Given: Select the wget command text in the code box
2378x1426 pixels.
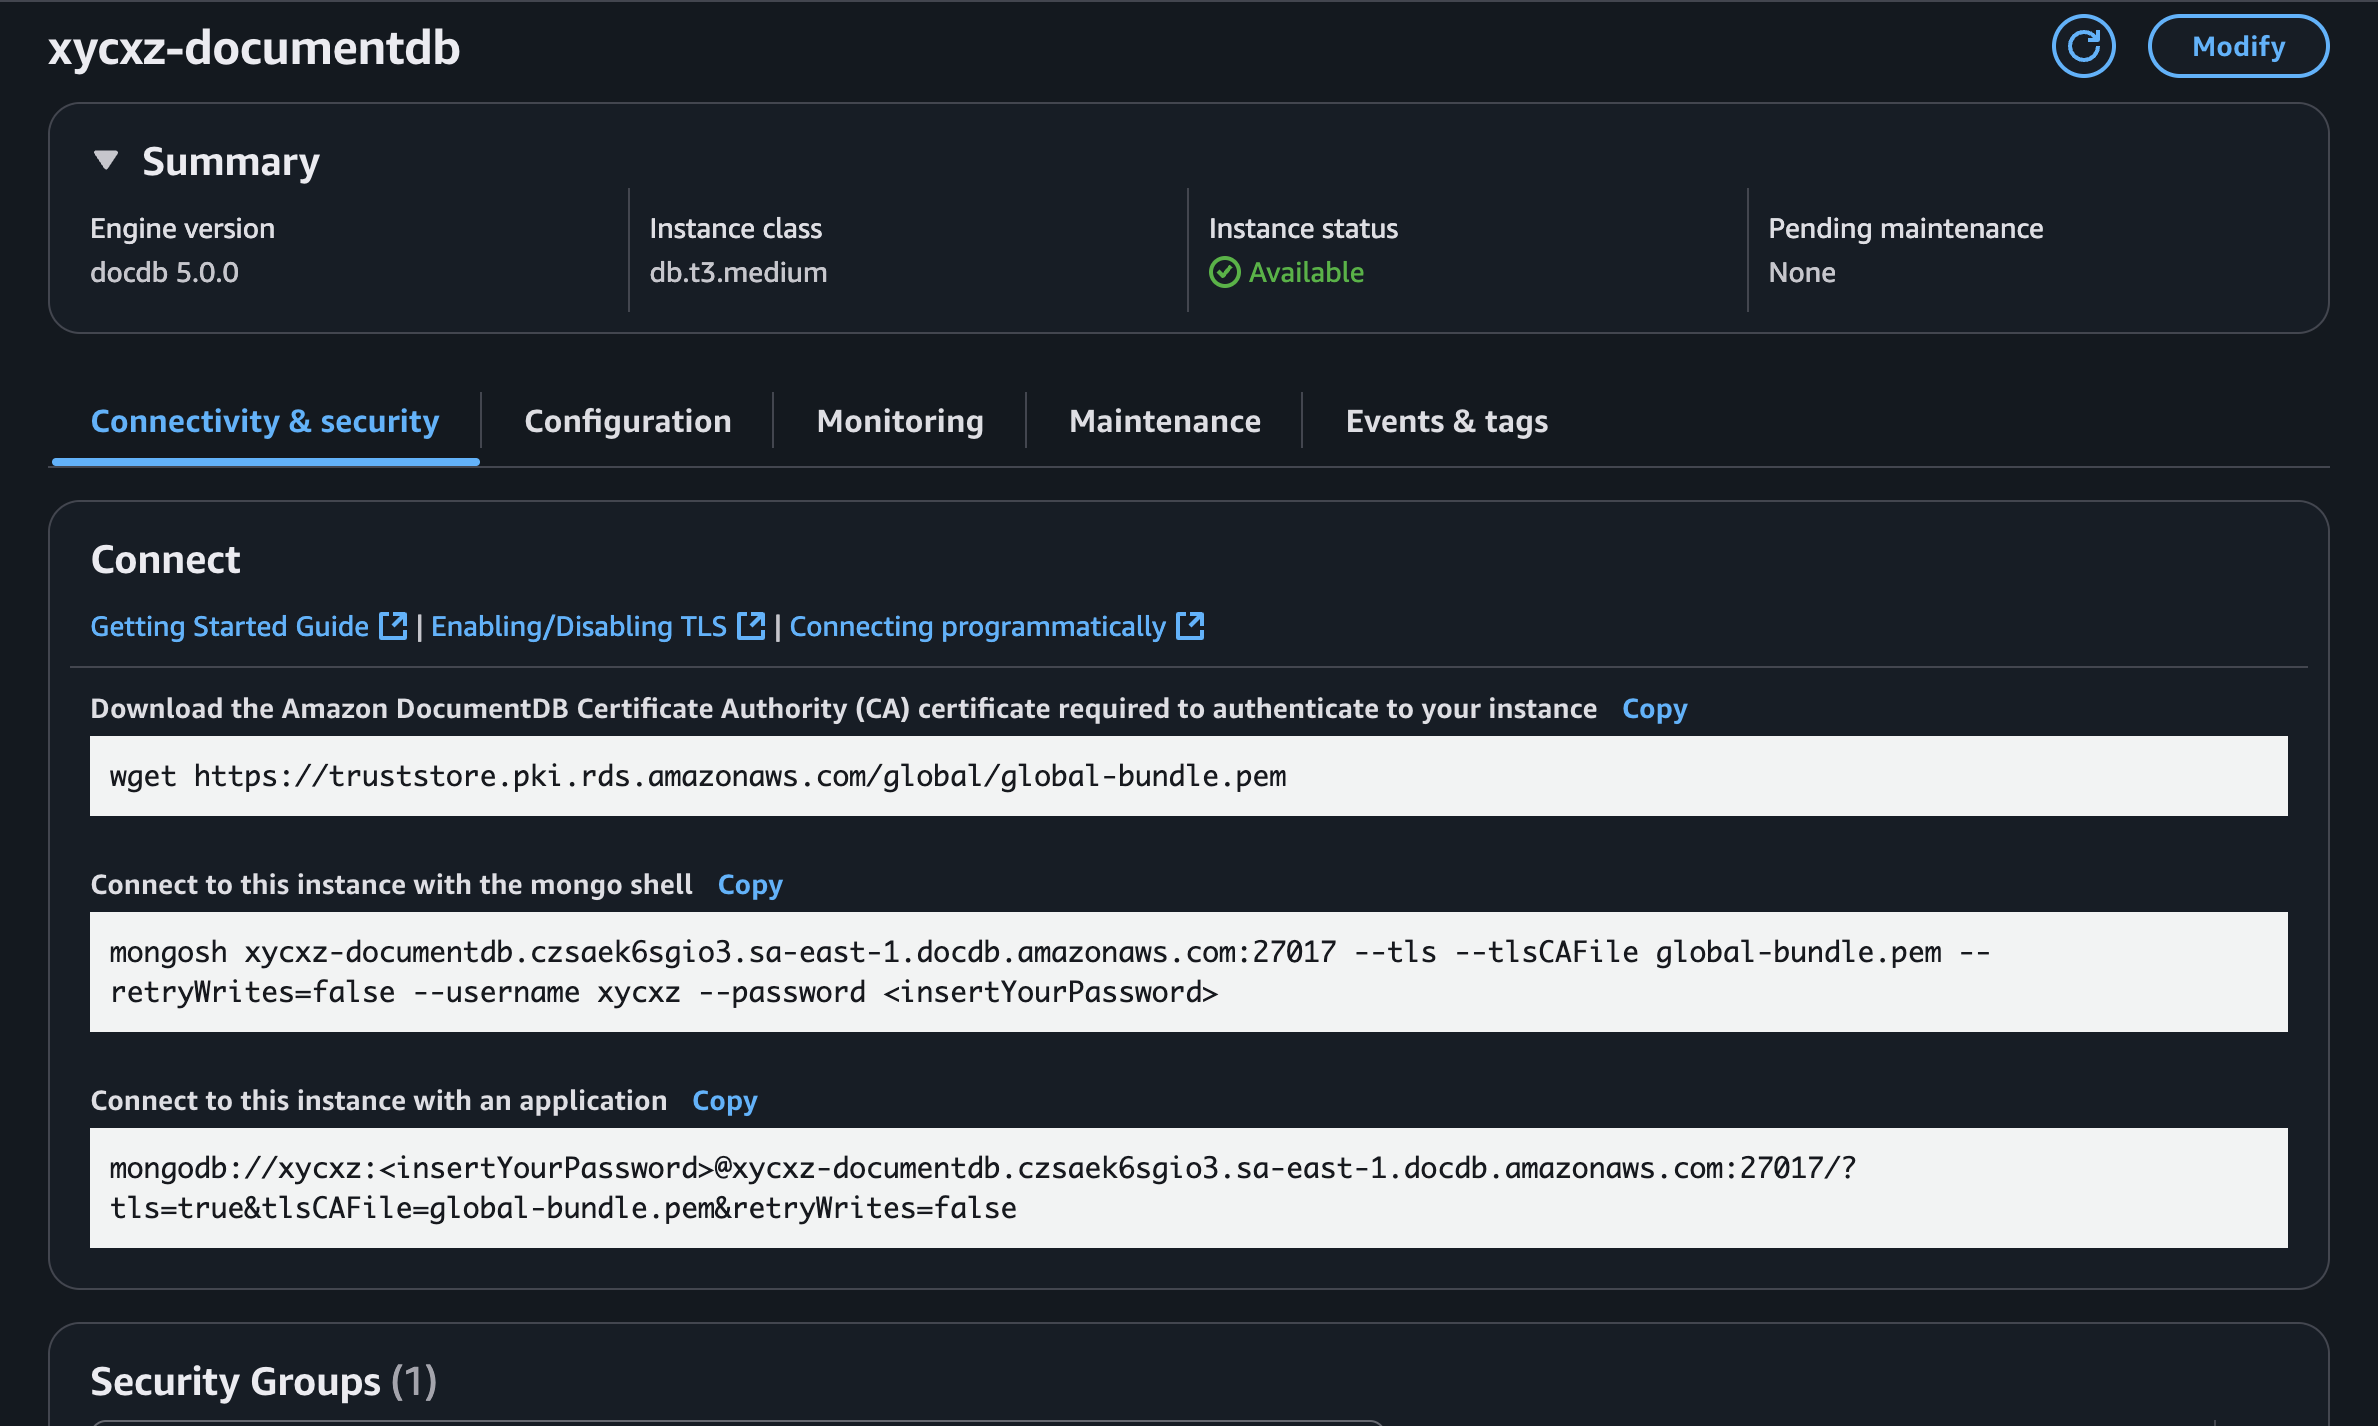Looking at the screenshot, I should coord(698,775).
